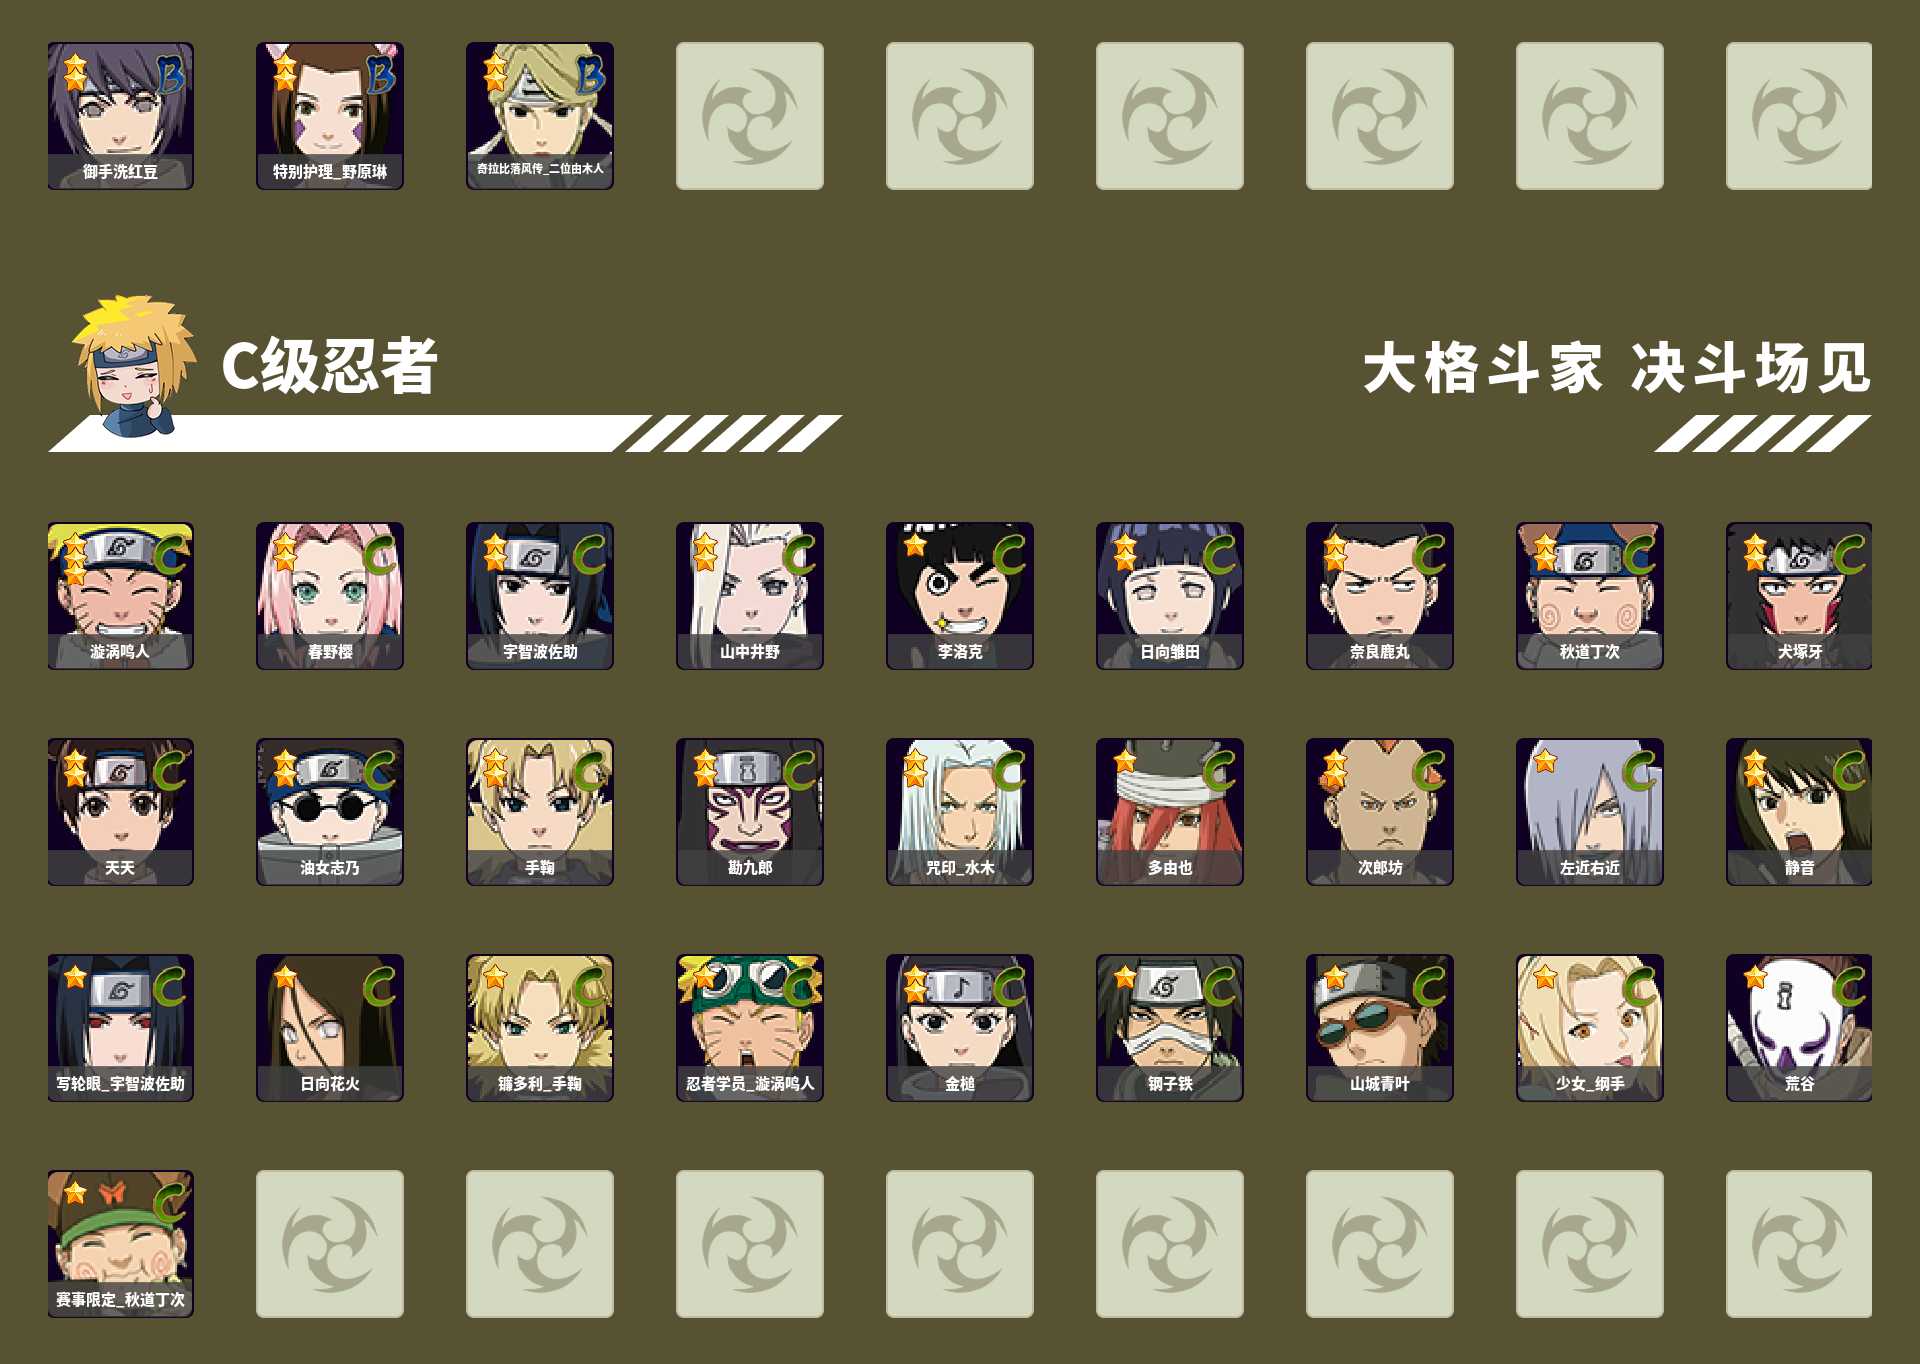Click the 少女_纲手 character card
This screenshot has height=1364, width=1920.
(x=1590, y=1027)
